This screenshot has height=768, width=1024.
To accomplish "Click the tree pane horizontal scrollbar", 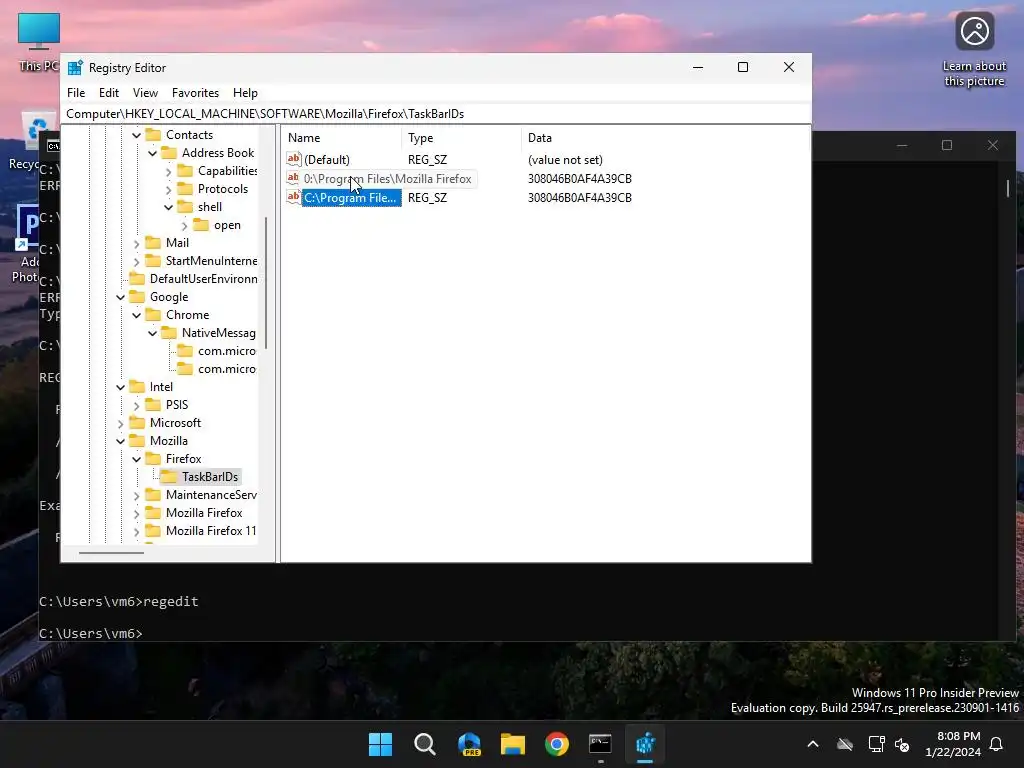I will tap(111, 552).
